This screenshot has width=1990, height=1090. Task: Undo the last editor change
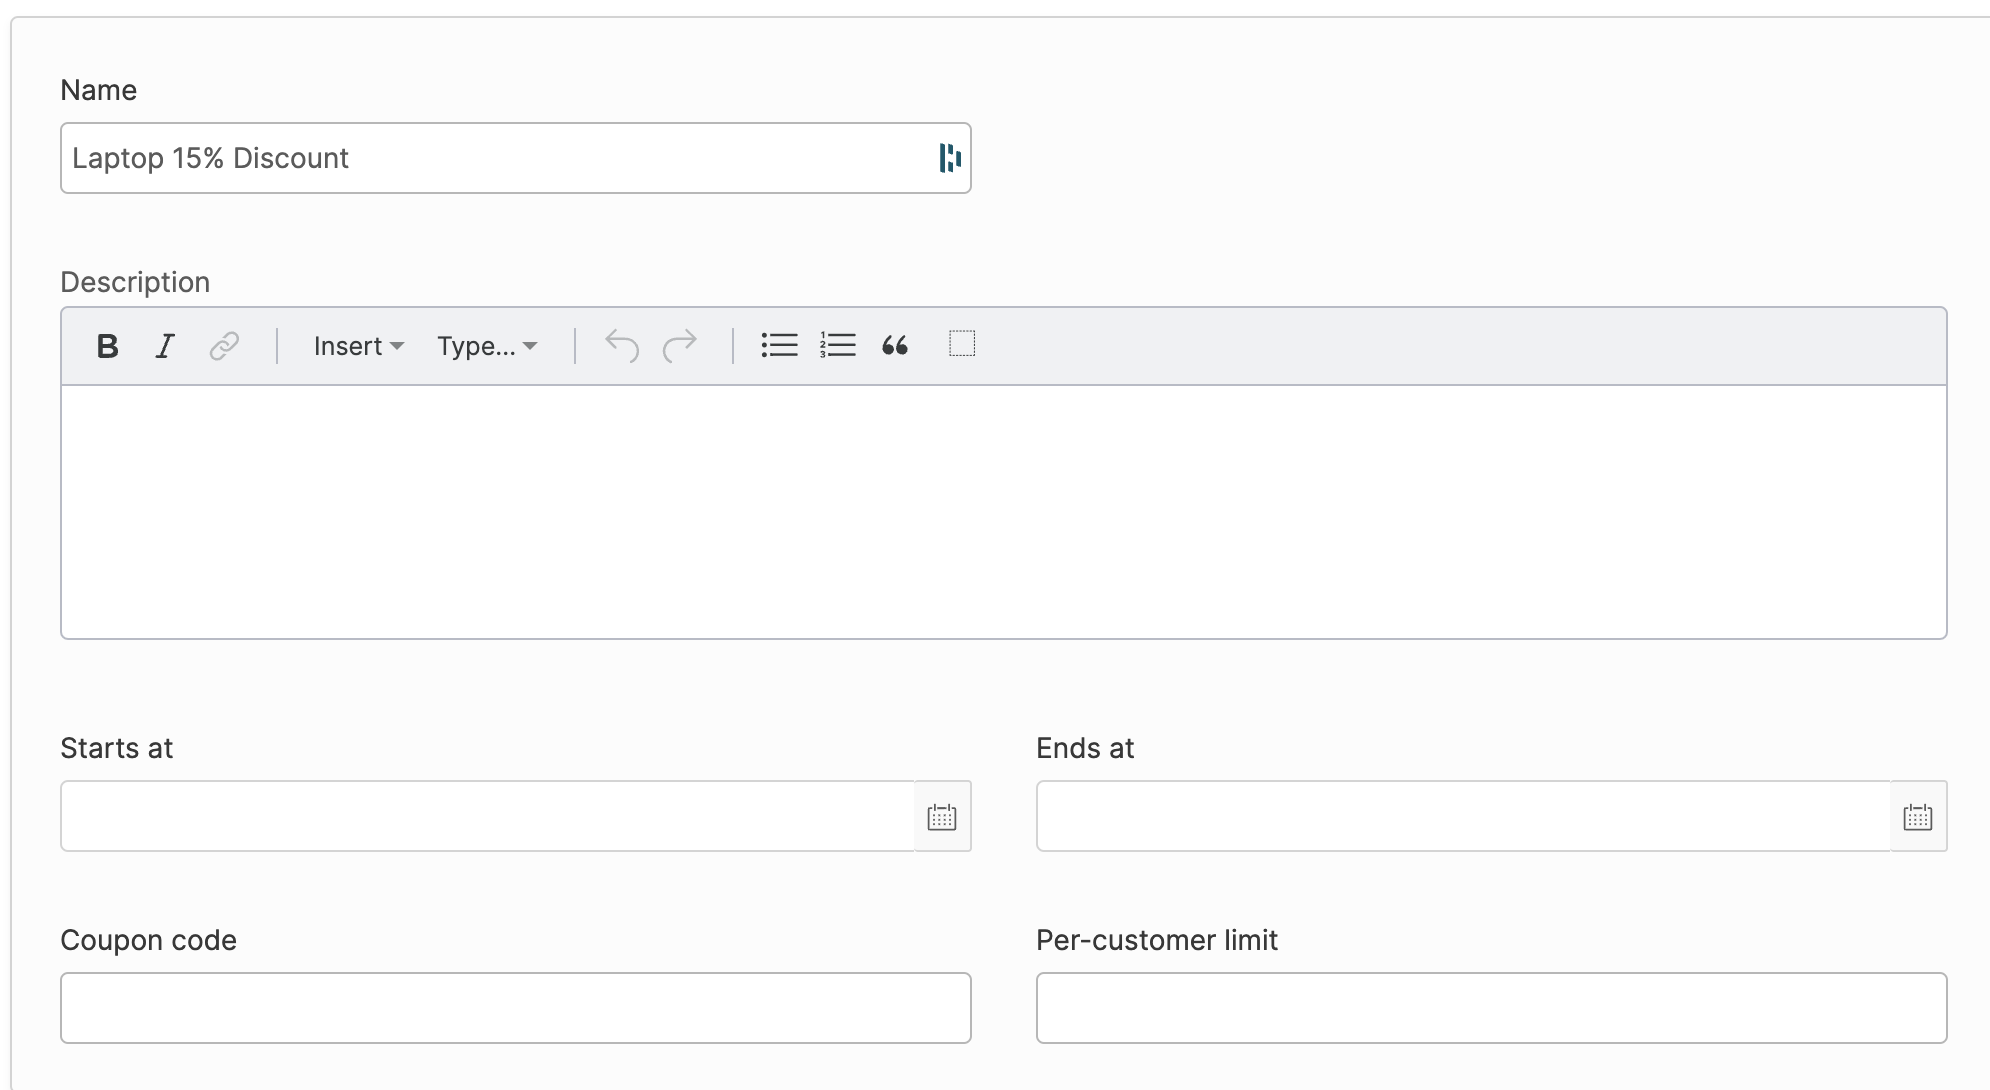pyautogui.click(x=621, y=346)
